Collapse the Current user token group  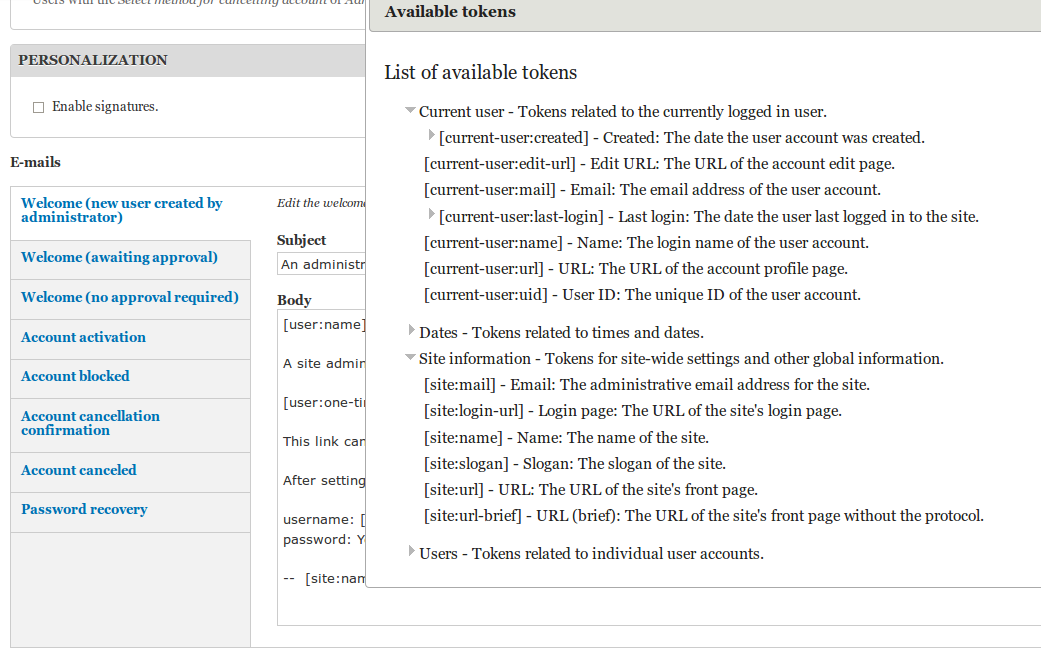410,110
